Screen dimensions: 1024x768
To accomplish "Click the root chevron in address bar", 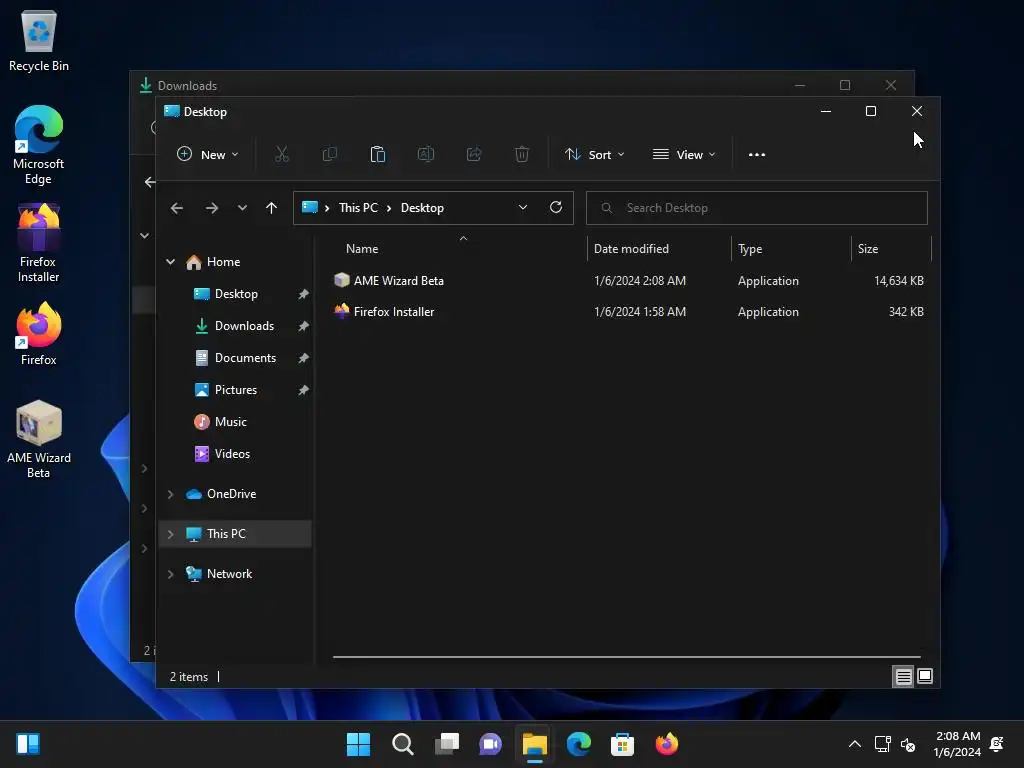I will [x=327, y=208].
